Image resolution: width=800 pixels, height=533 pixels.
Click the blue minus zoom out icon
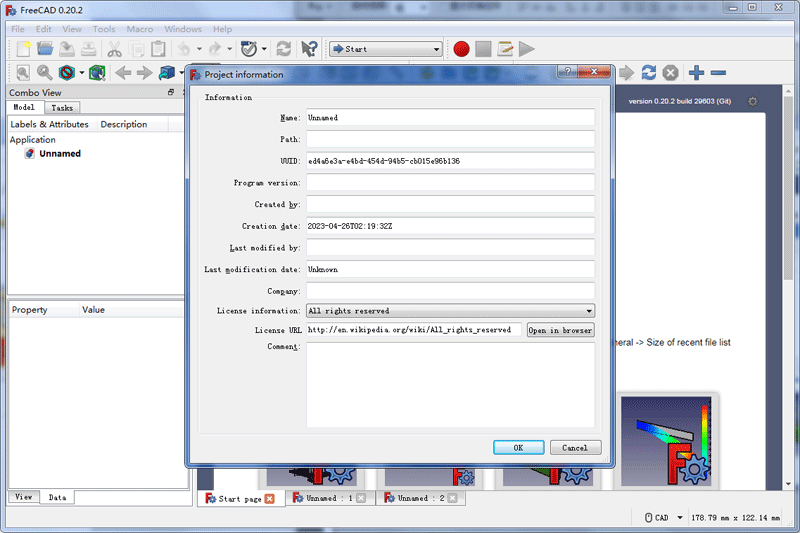pyautogui.click(x=718, y=73)
